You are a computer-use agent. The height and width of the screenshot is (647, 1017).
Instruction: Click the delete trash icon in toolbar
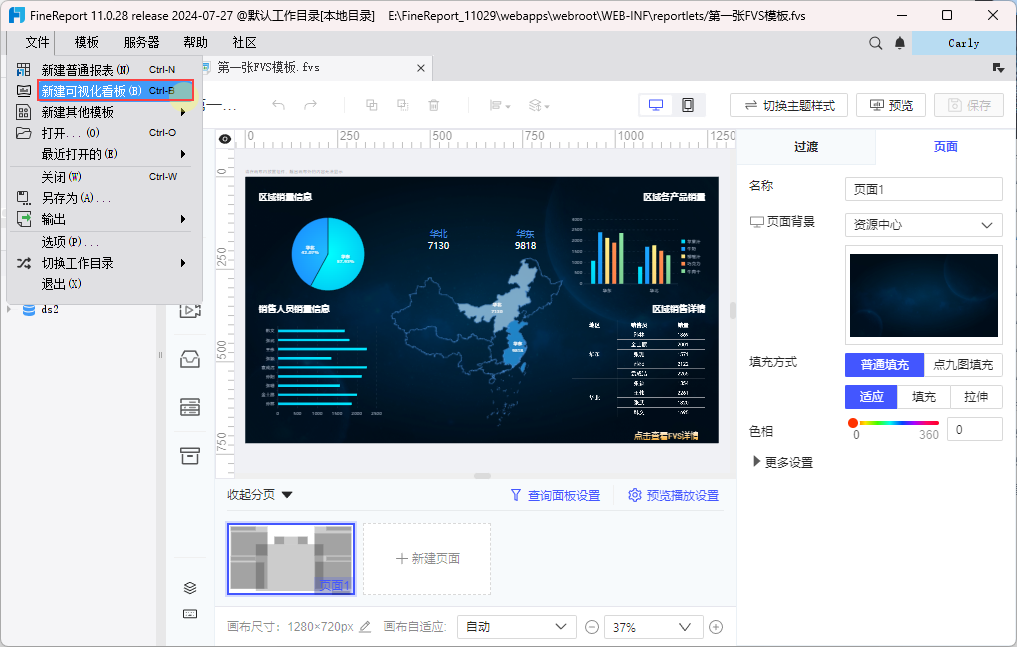[x=434, y=105]
